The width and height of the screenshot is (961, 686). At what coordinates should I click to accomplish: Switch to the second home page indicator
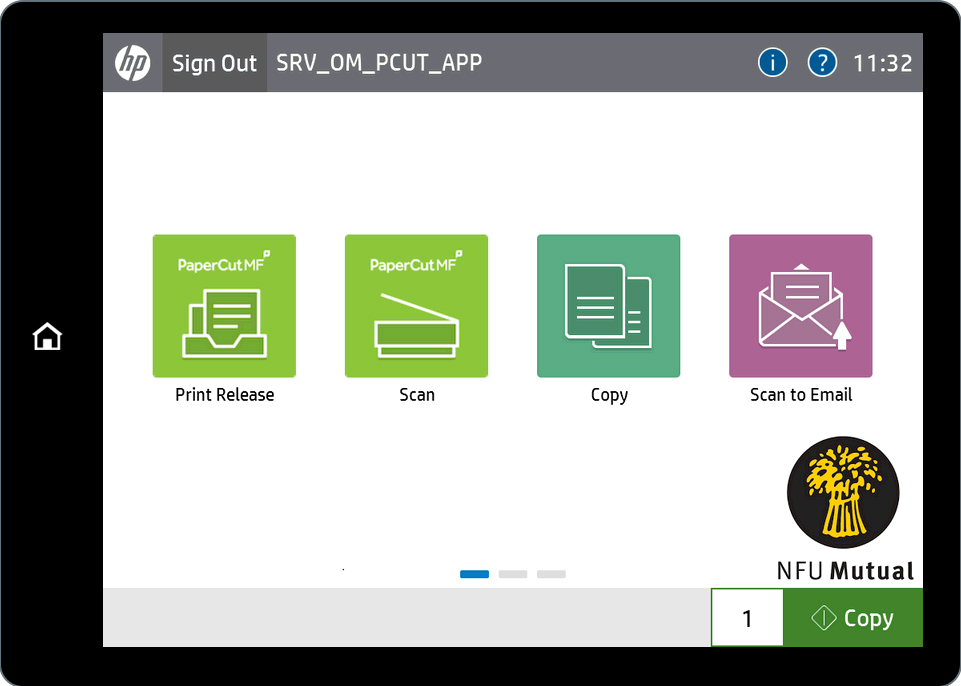(513, 574)
